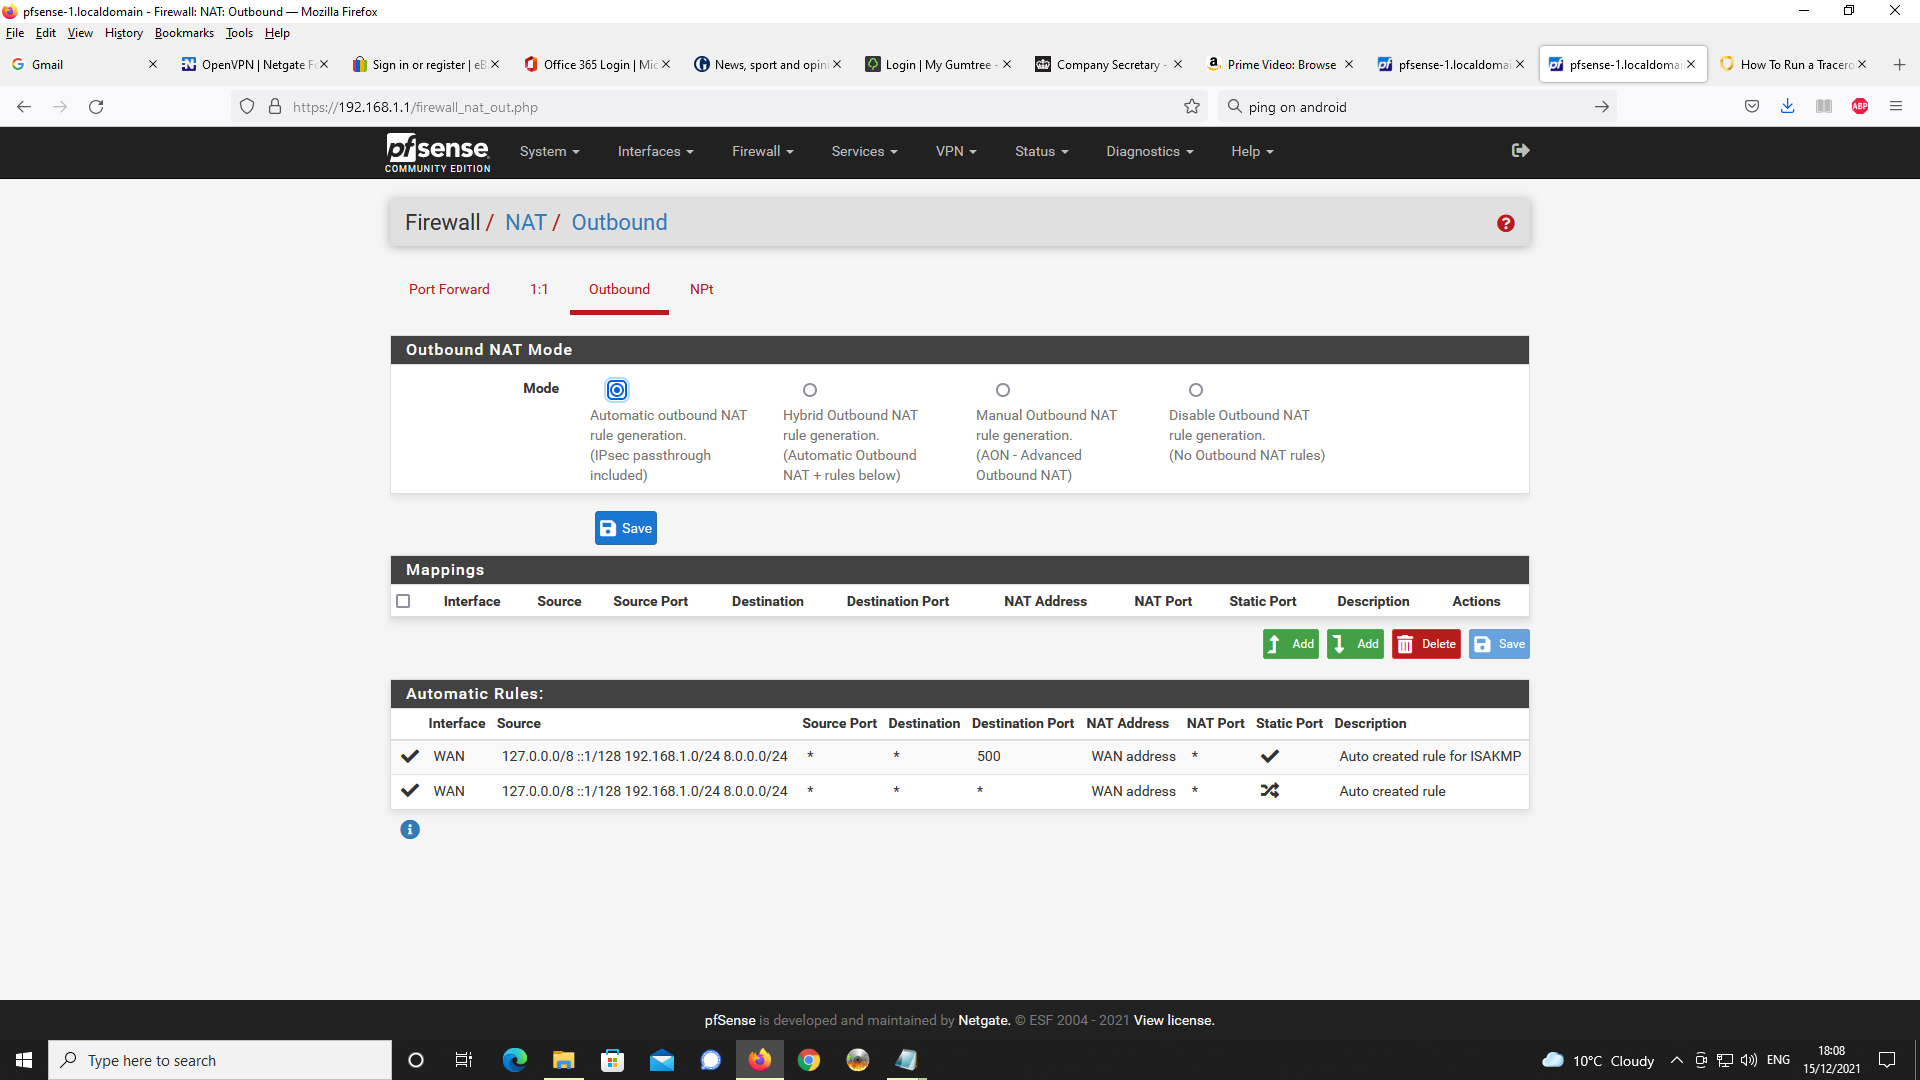Close the Prime Video browser tab

click(x=1348, y=64)
